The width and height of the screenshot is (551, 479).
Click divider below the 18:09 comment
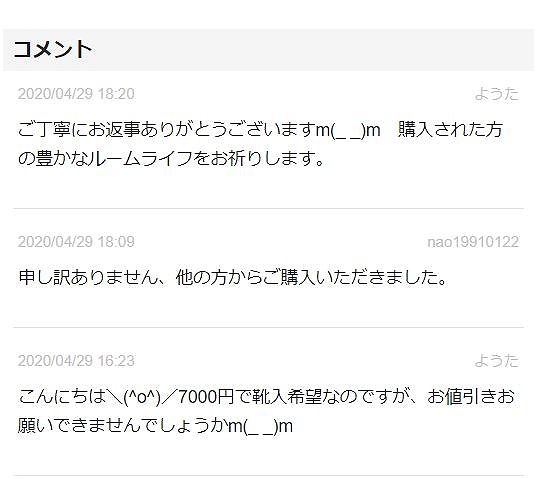point(268,327)
